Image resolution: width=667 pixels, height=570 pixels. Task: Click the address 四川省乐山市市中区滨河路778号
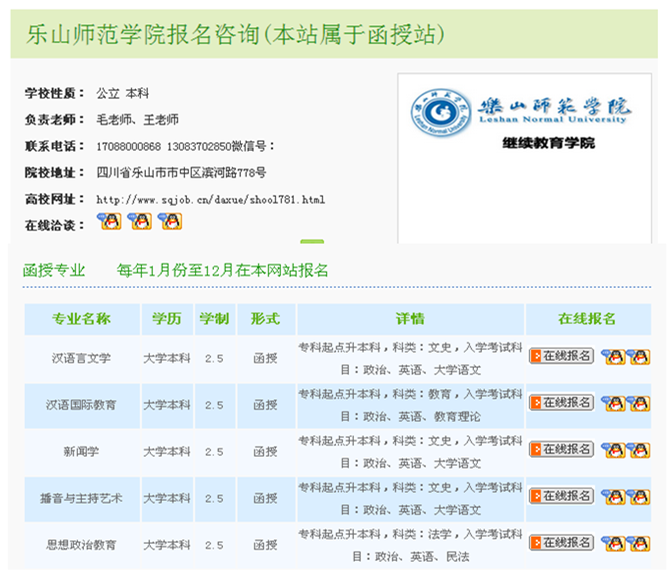tap(181, 173)
